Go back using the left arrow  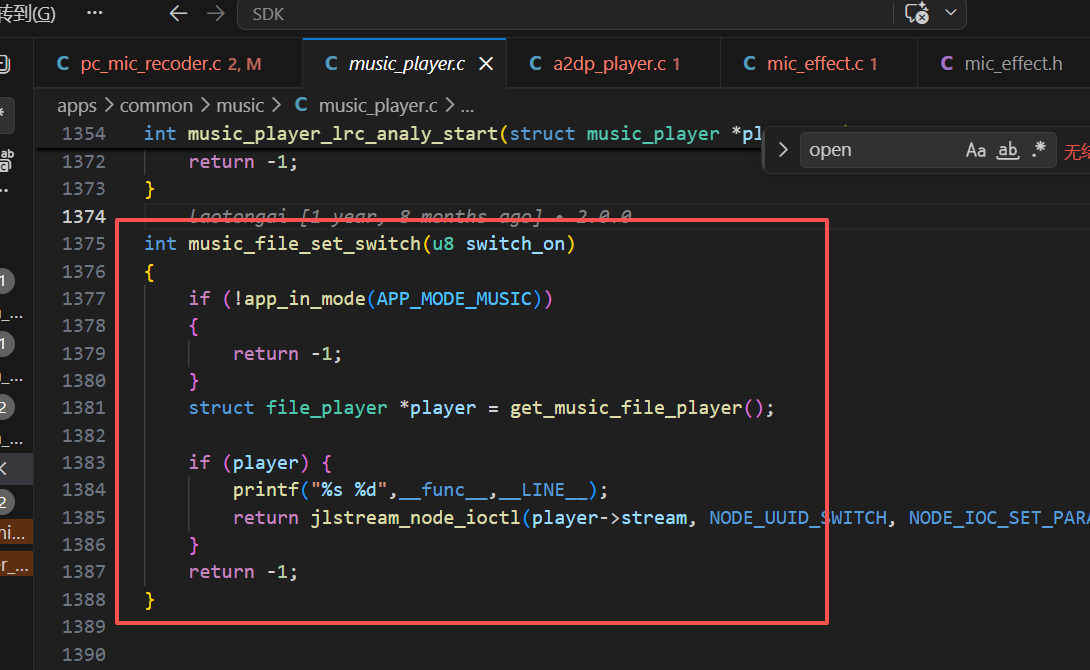coord(179,13)
